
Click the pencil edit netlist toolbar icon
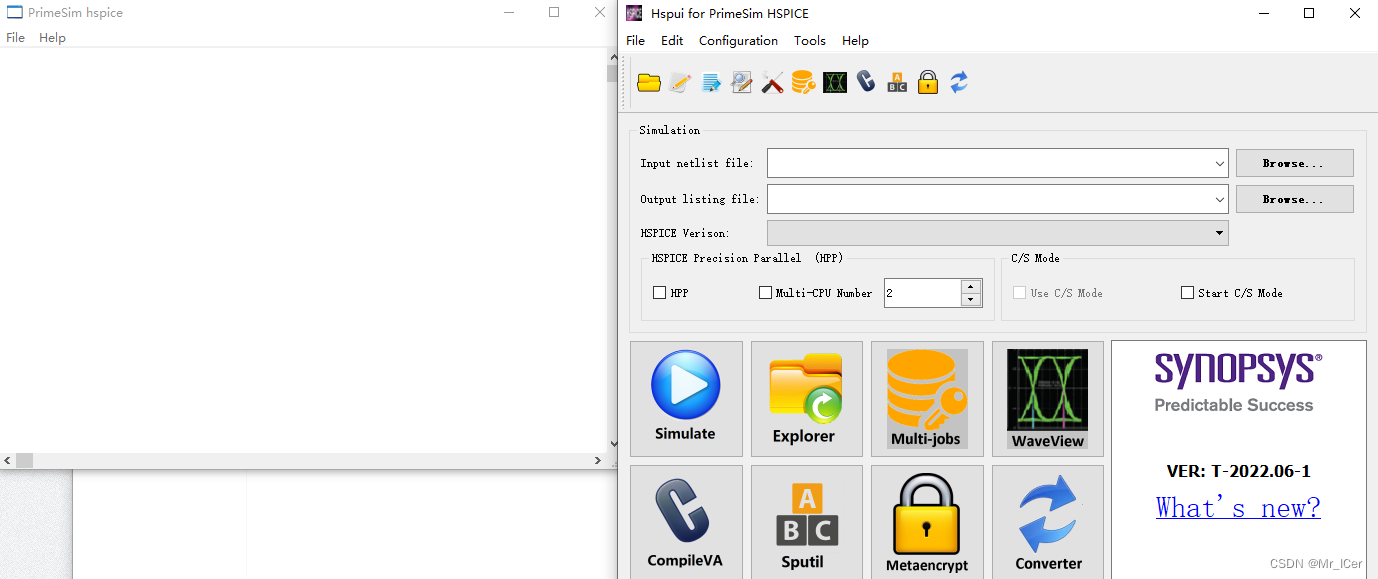click(680, 82)
